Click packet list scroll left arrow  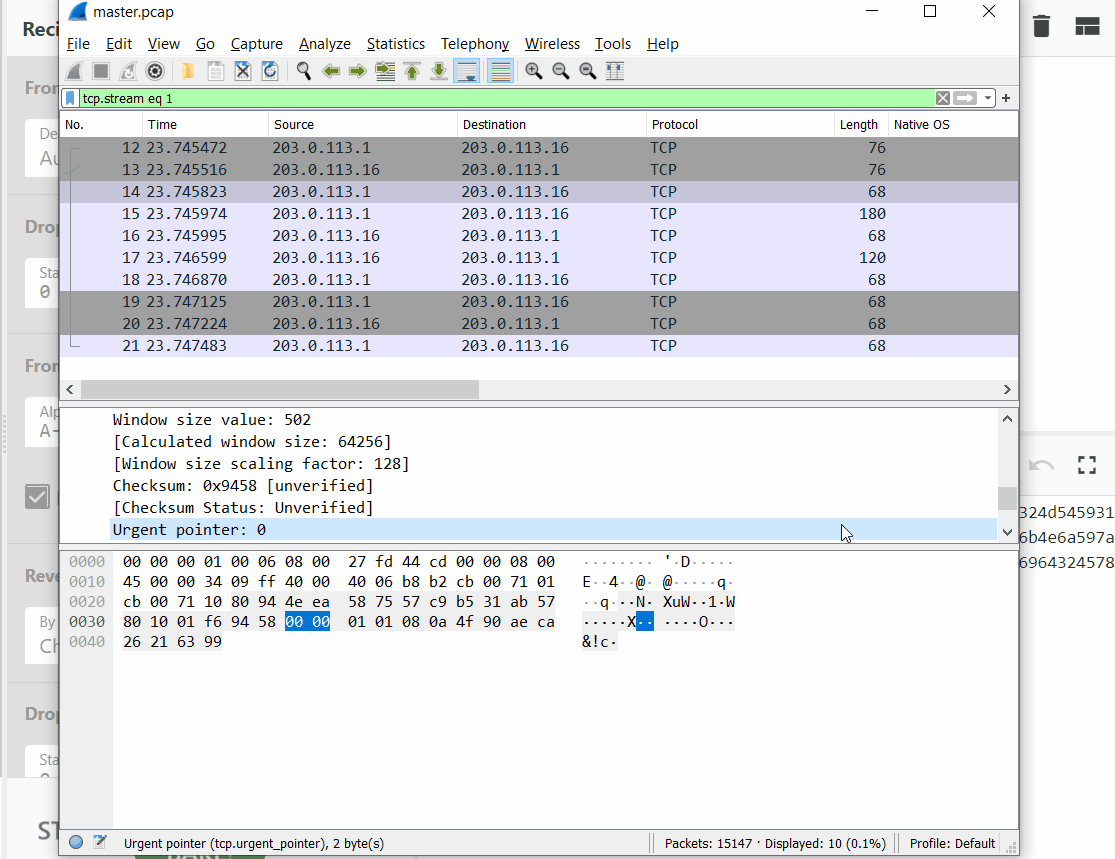point(70,389)
